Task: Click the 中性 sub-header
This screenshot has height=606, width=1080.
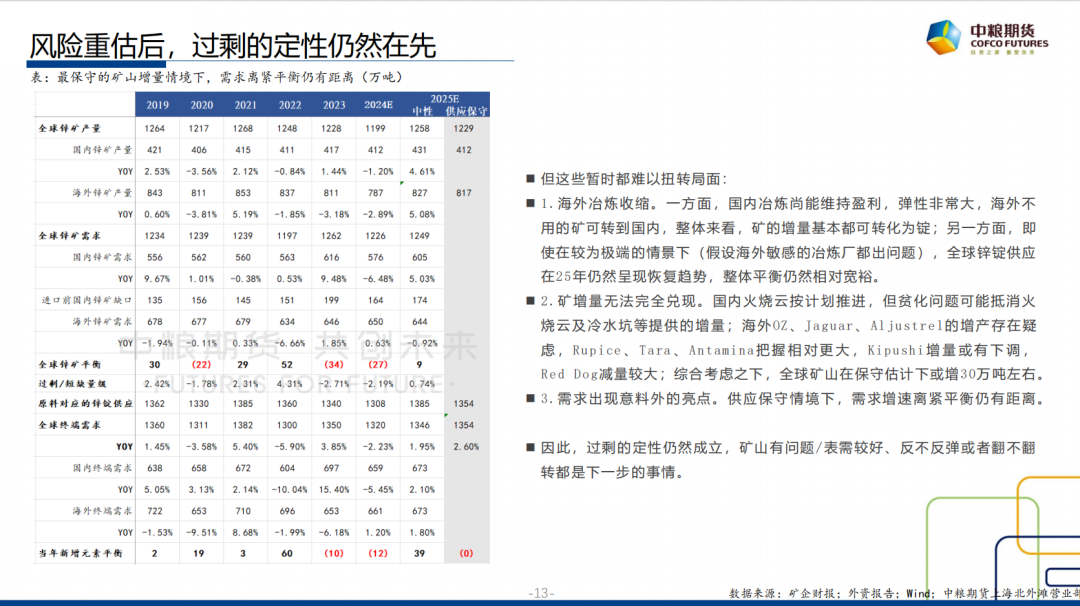Action: pyautogui.click(x=422, y=111)
